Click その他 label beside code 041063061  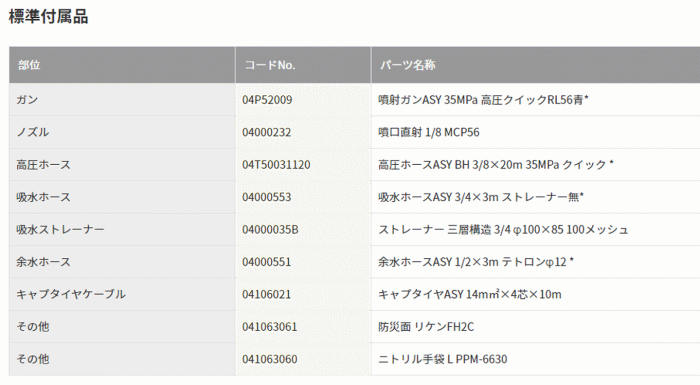33,326
